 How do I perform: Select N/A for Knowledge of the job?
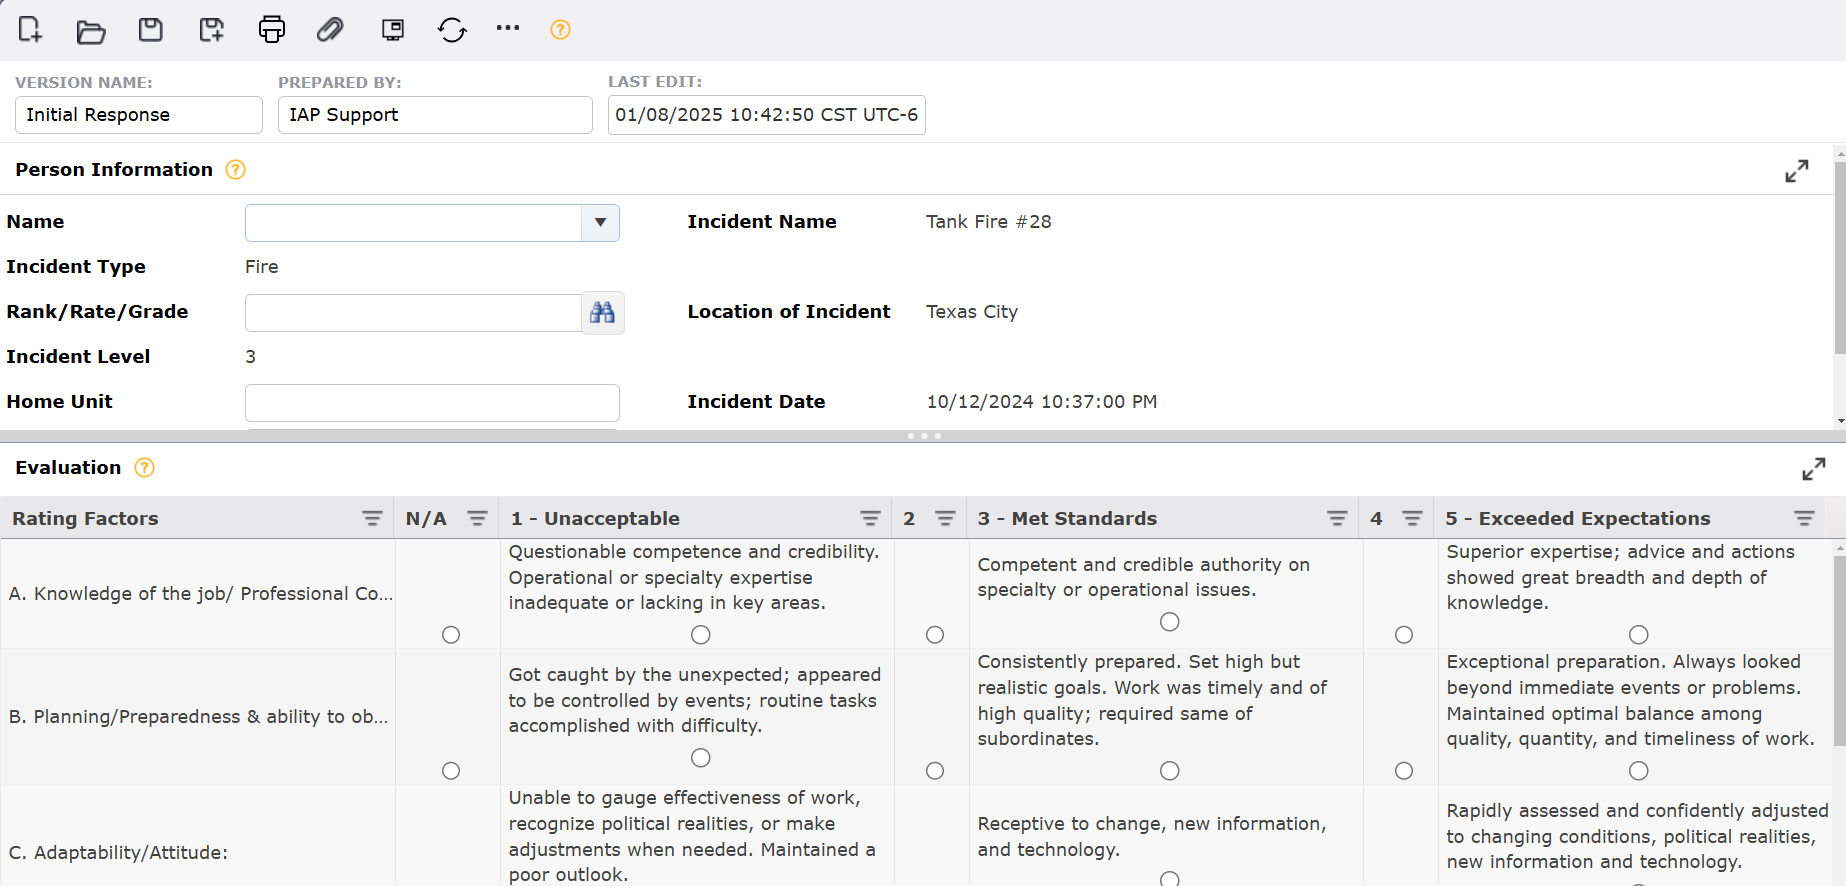pos(451,635)
